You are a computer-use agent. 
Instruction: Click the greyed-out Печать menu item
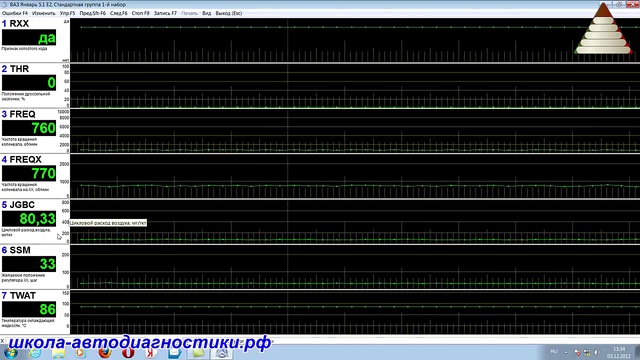[x=189, y=13]
